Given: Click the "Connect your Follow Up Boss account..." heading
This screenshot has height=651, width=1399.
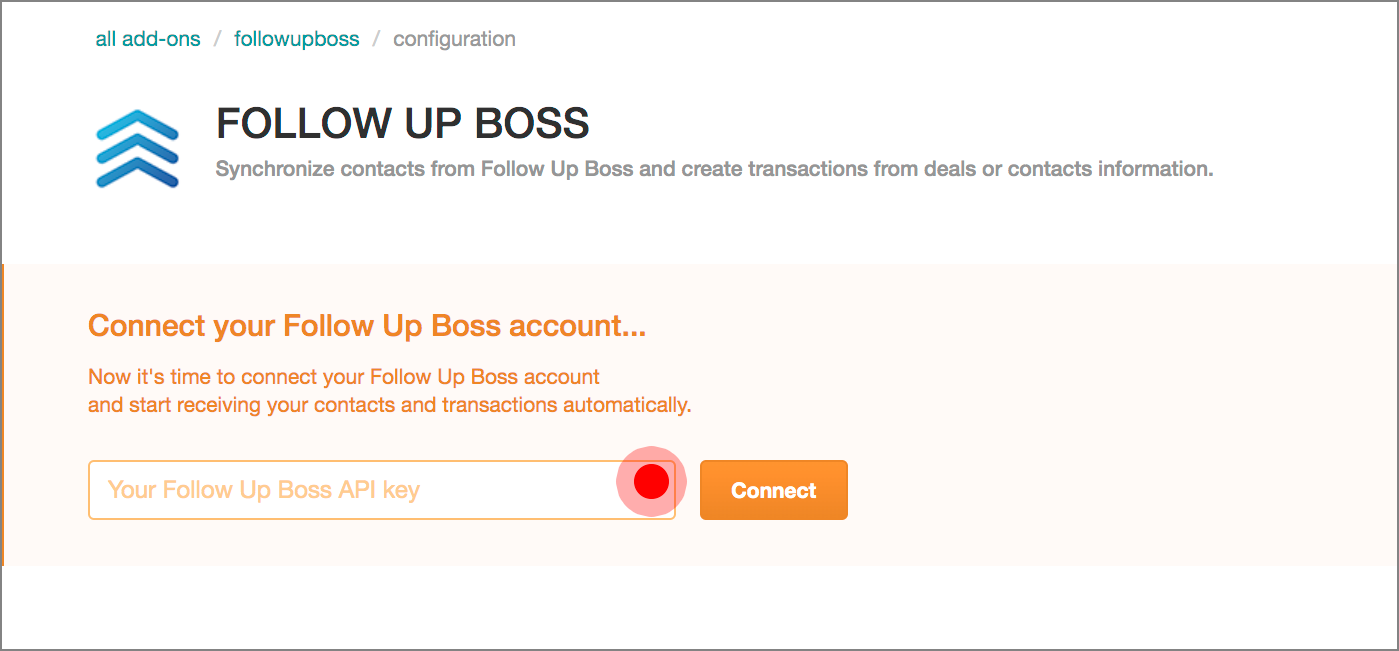Looking at the screenshot, I should pyautogui.click(x=366, y=326).
